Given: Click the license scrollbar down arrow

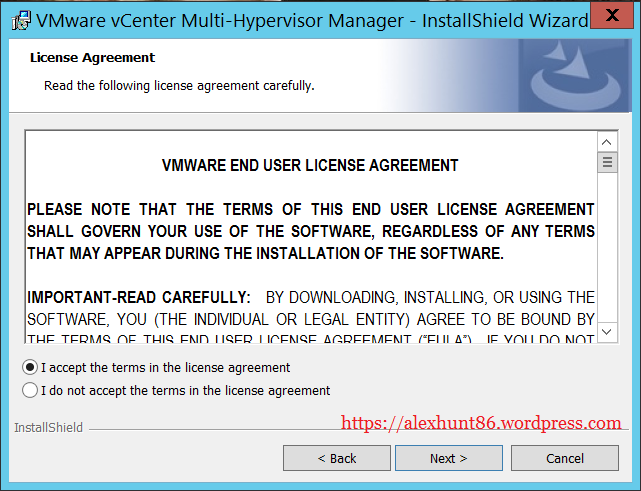Looking at the screenshot, I should (607, 332).
